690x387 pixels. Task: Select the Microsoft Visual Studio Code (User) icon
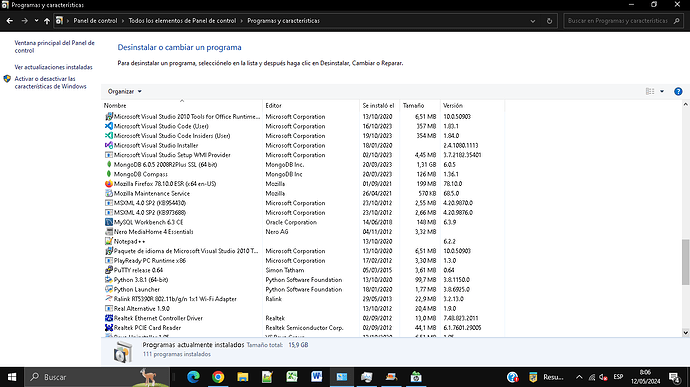pyautogui.click(x=109, y=126)
